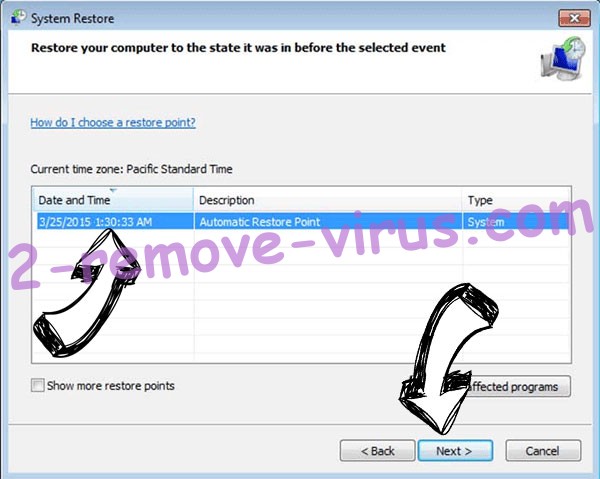Click the sort arrow above Date and Time
The width and height of the screenshot is (600, 479).
113,190
